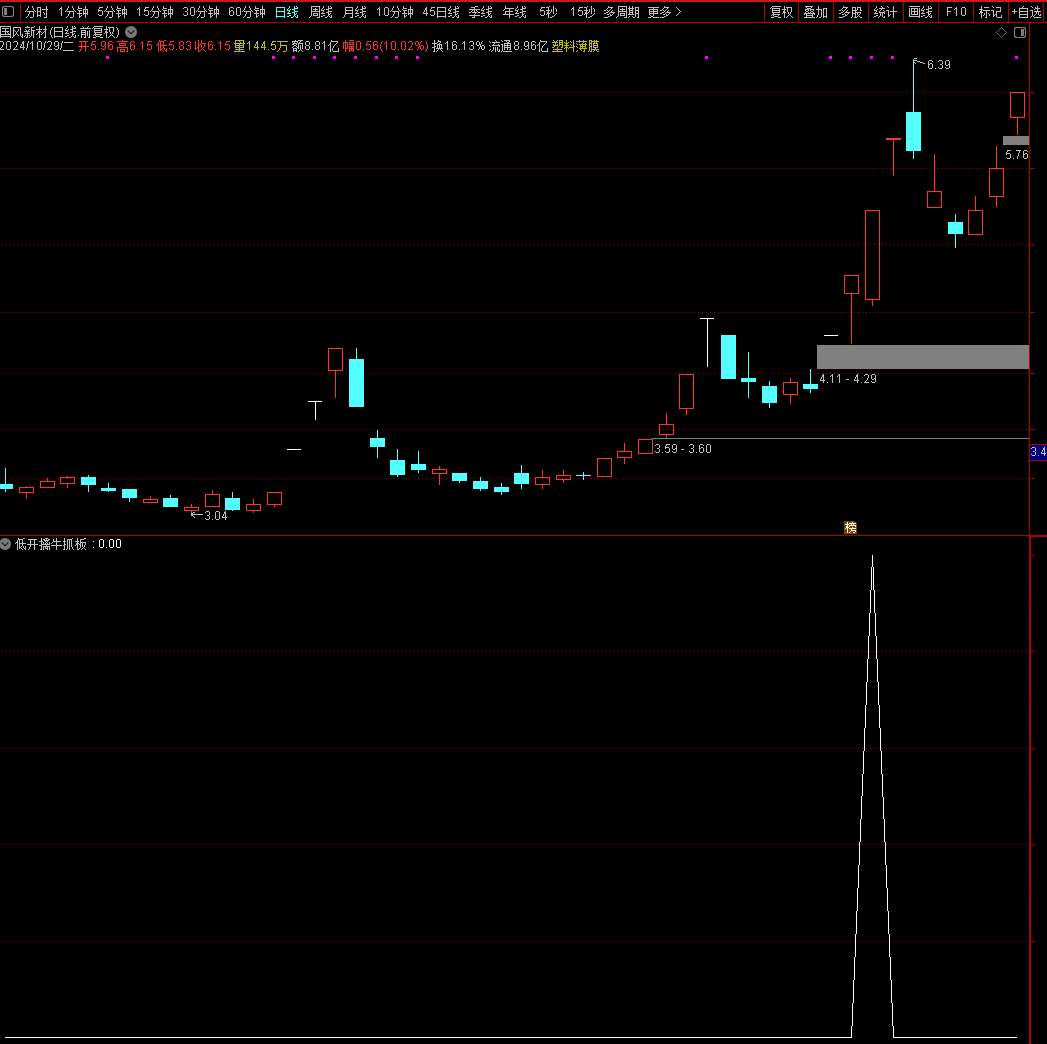This screenshot has height=1044, width=1047.
Task: Open the 画线 drawing tools button
Action: pos(920,12)
